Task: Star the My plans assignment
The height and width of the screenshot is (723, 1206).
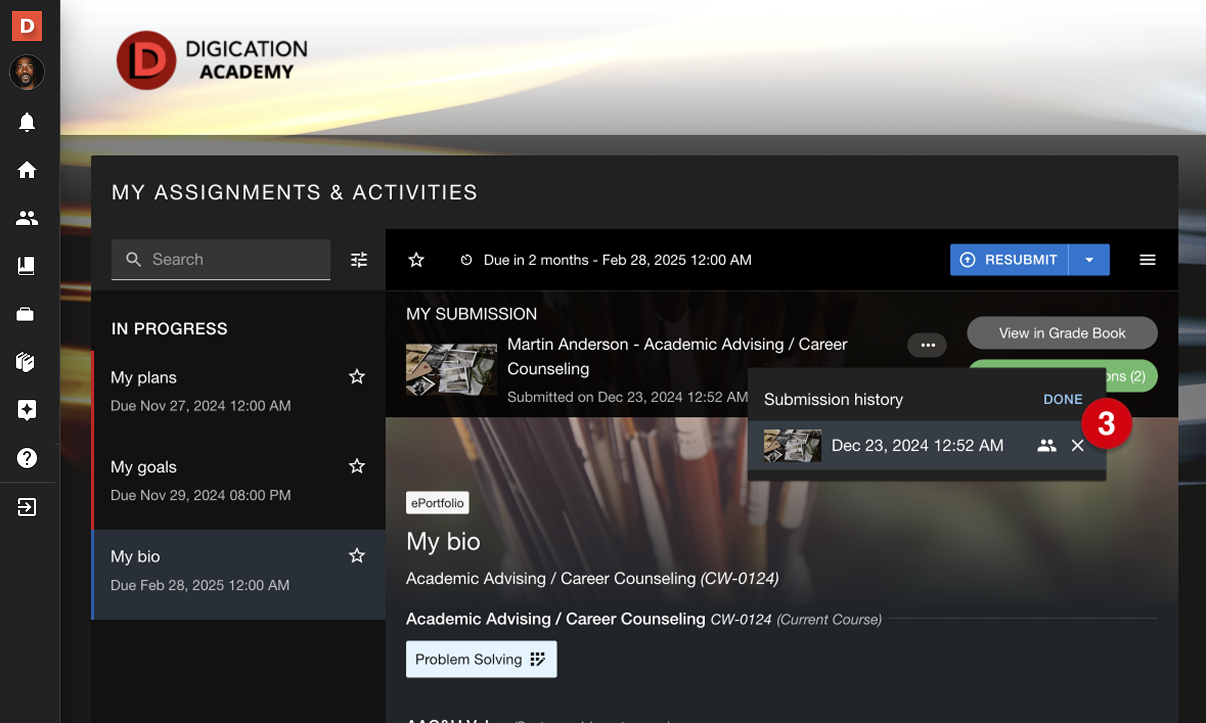Action: click(357, 377)
